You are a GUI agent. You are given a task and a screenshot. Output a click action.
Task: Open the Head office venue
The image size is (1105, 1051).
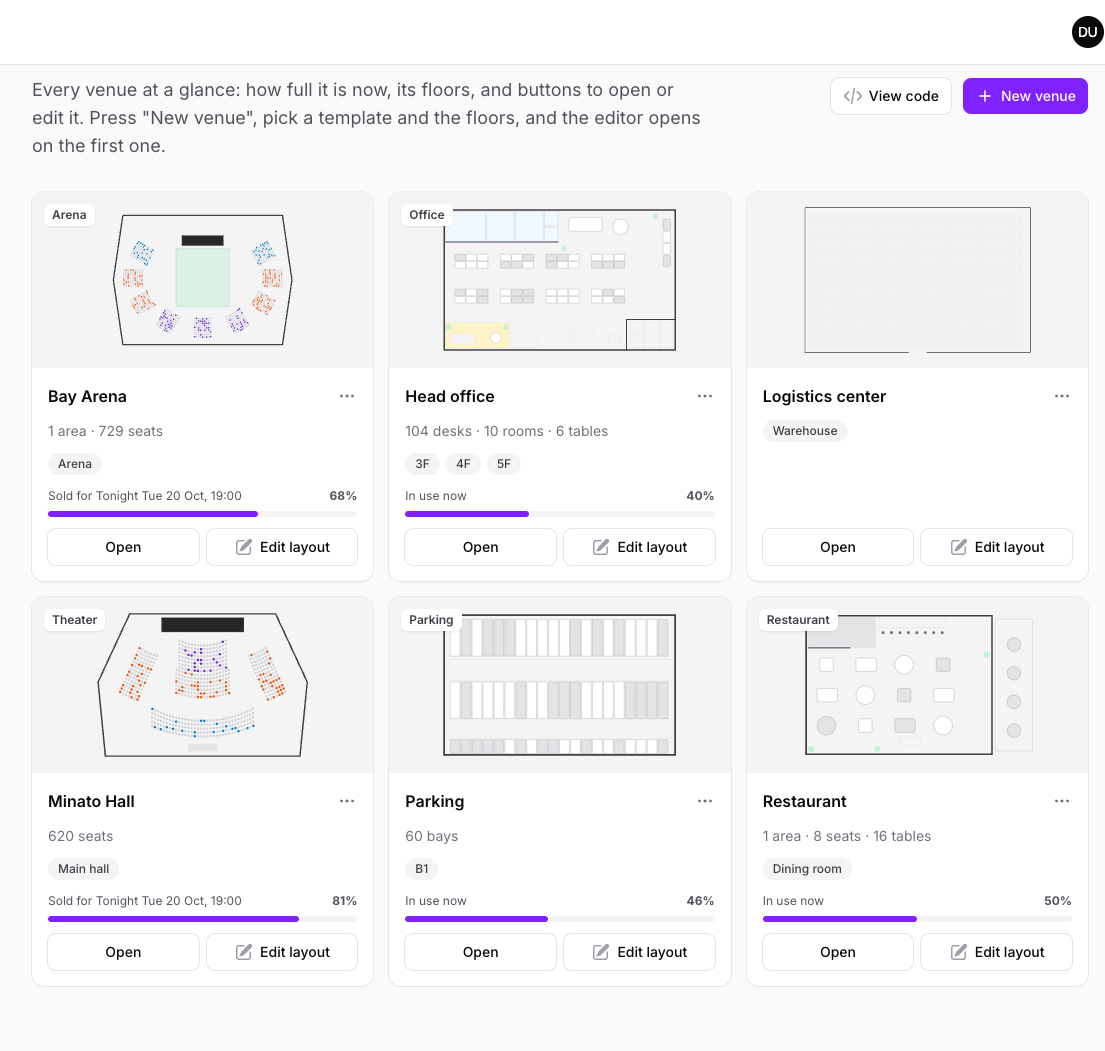click(x=481, y=547)
